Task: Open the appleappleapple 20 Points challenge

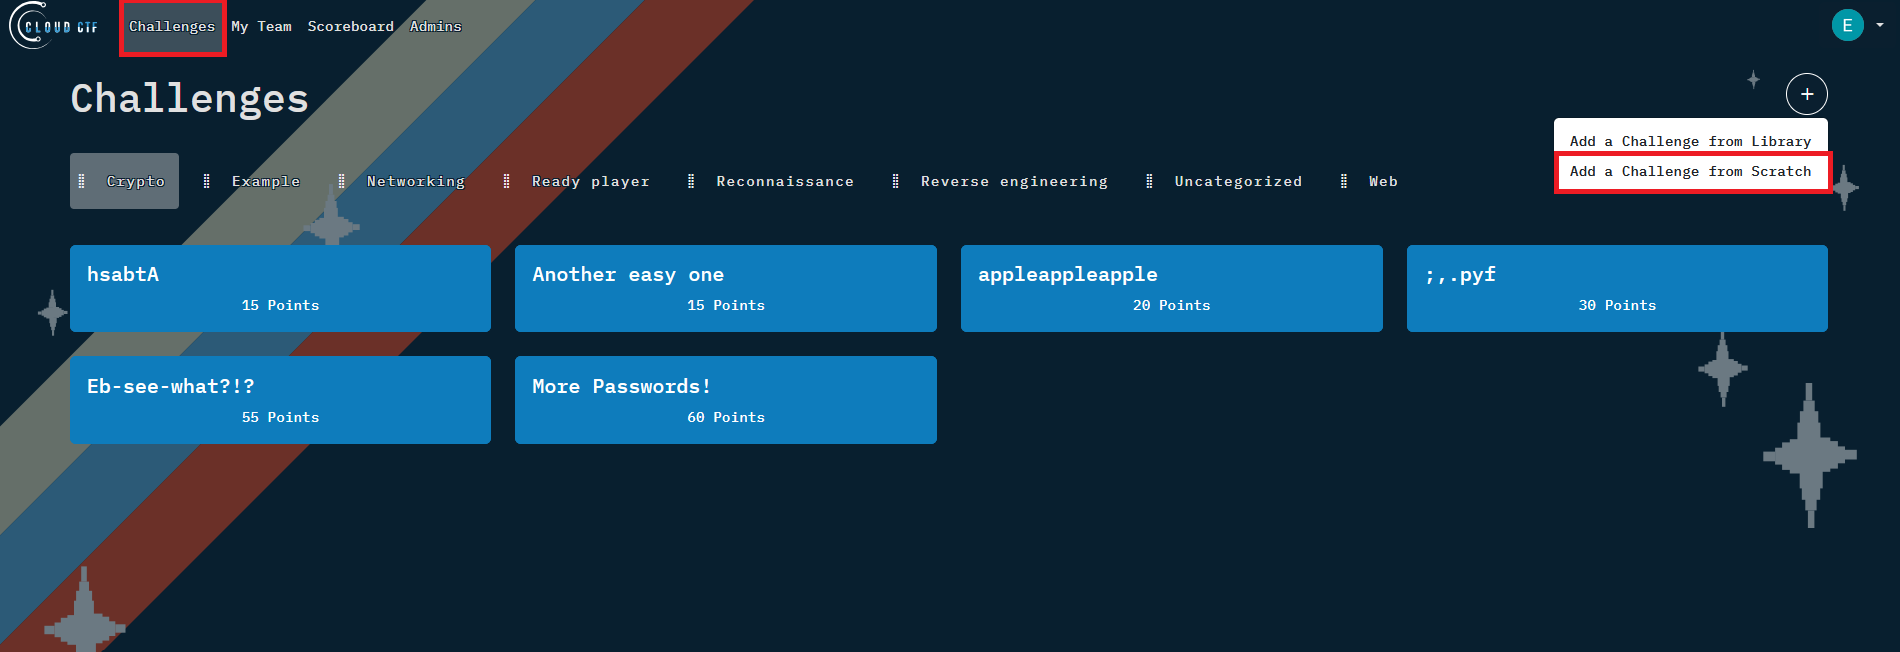Action: tap(1171, 288)
